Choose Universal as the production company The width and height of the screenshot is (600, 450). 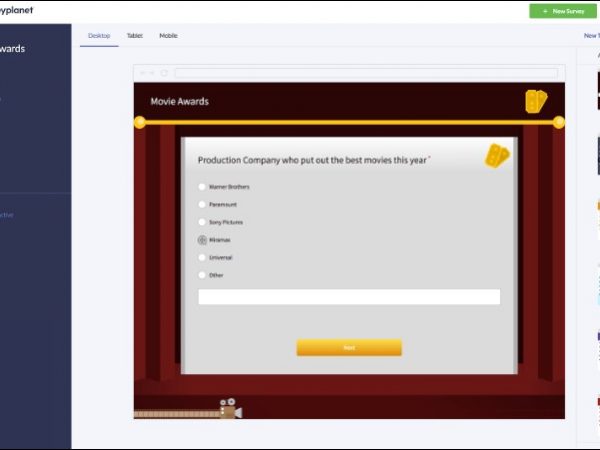202,257
